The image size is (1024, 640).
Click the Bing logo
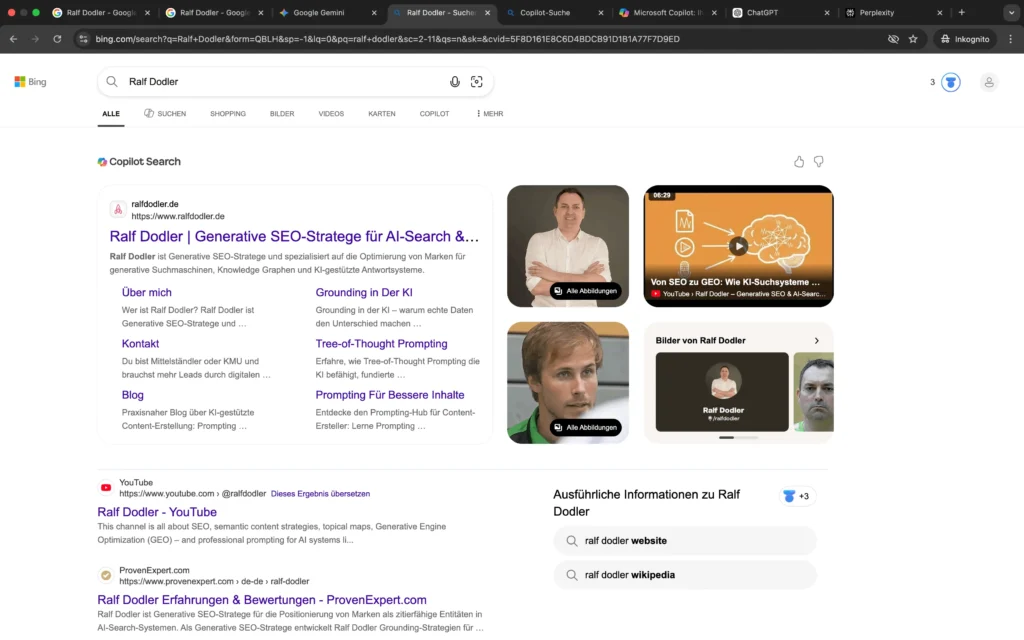pyautogui.click(x=29, y=82)
